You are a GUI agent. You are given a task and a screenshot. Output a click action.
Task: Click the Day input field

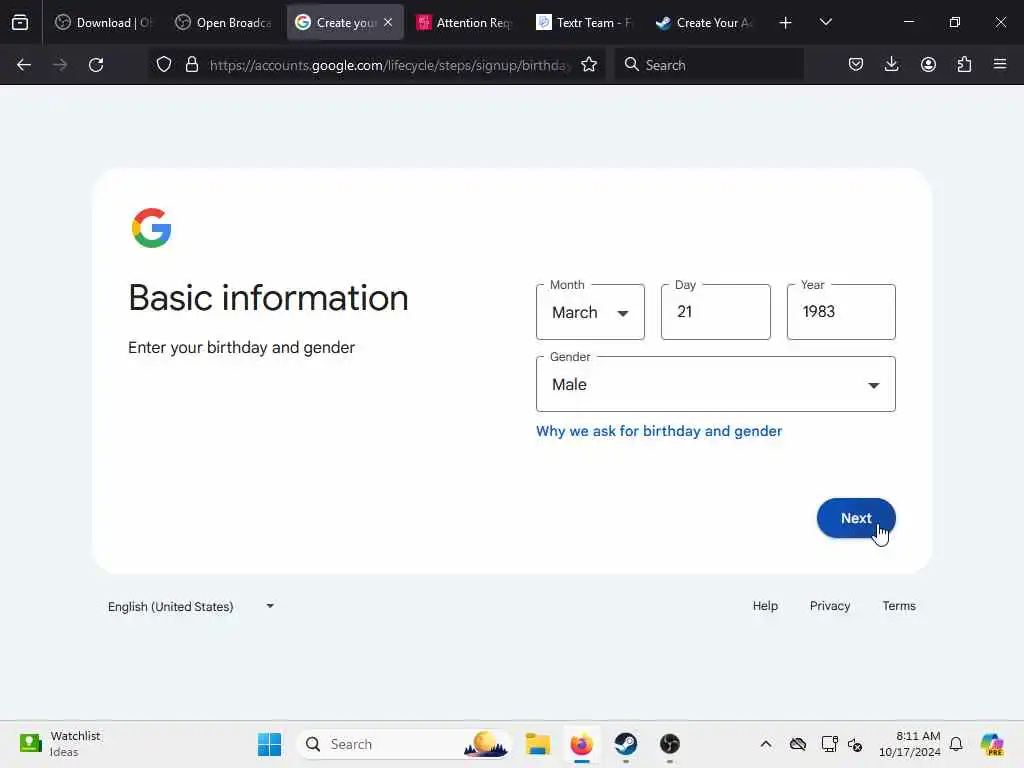[716, 312]
